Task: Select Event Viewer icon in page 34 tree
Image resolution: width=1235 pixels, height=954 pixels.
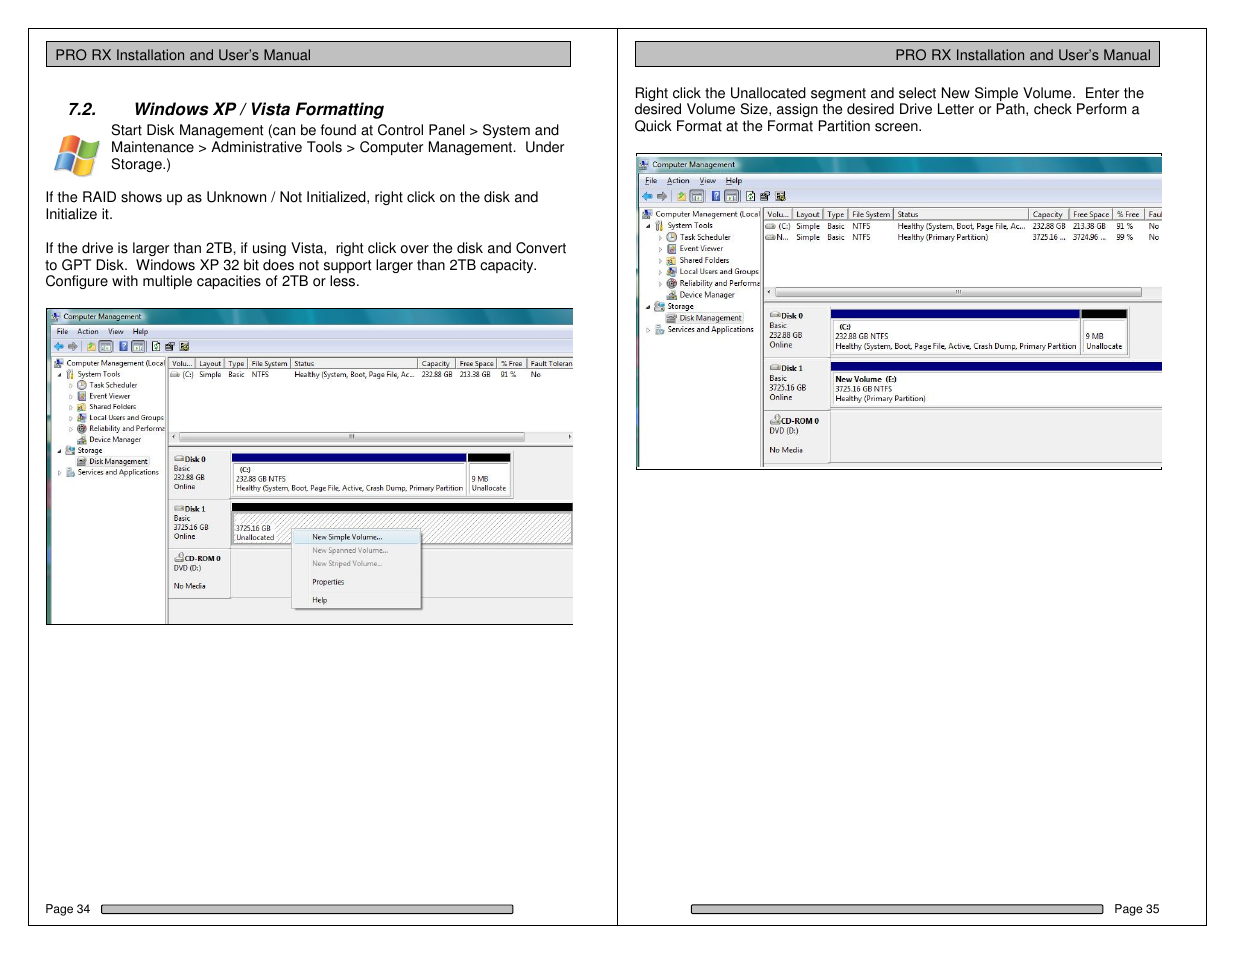Action: [x=82, y=396]
